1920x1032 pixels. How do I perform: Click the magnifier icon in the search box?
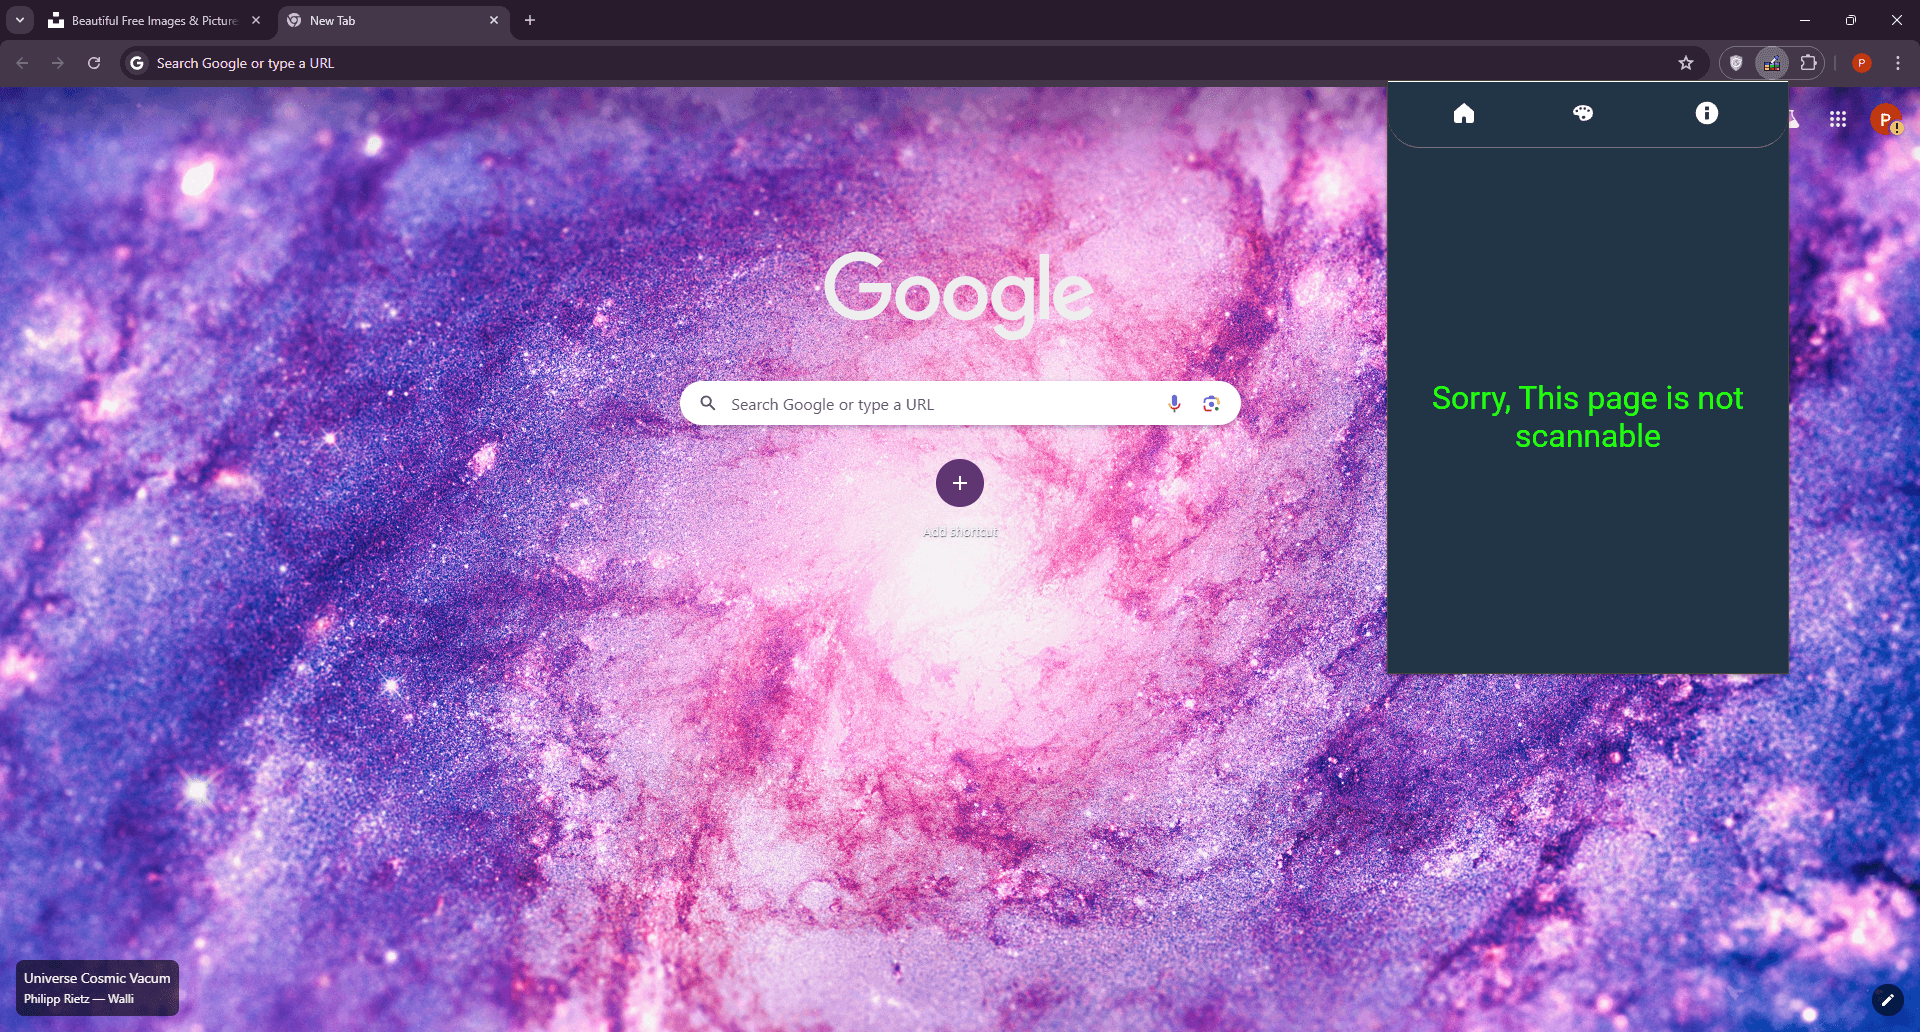tap(708, 403)
